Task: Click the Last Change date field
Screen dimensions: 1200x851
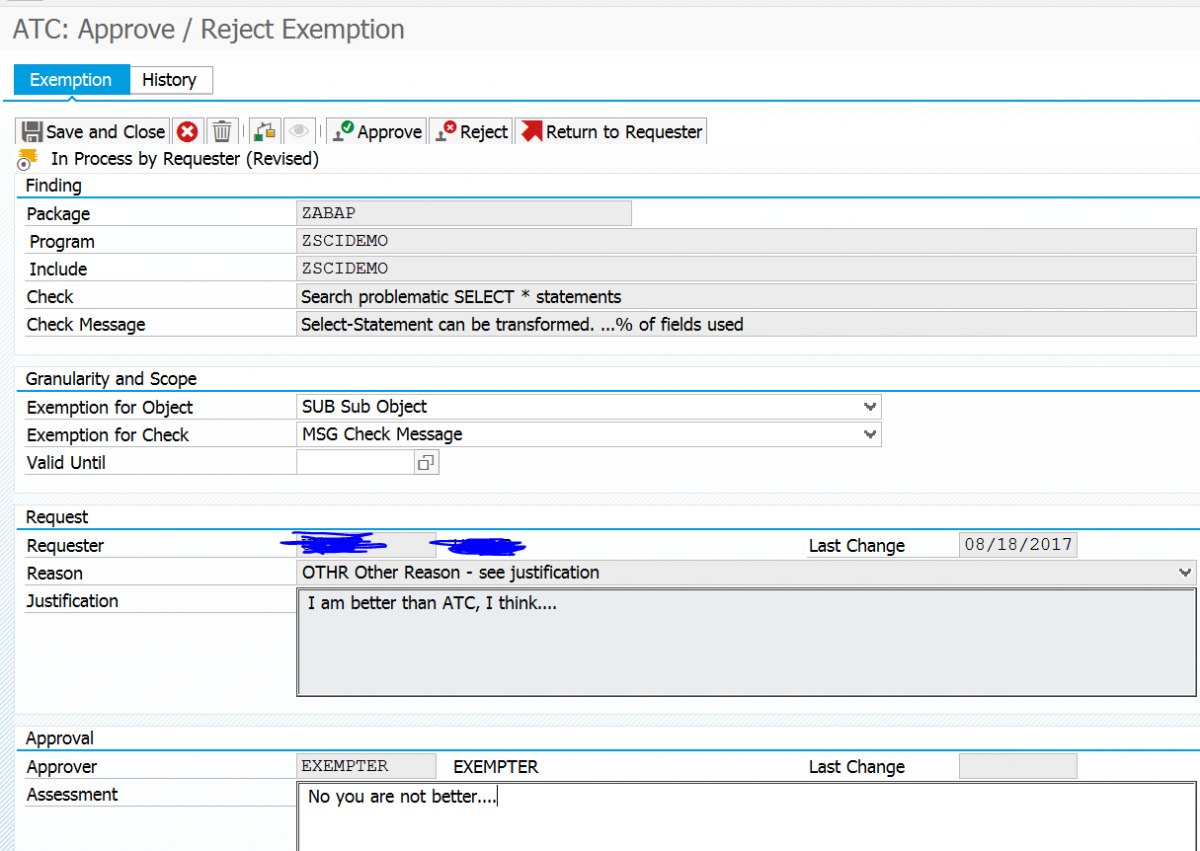Action: tap(1017, 544)
